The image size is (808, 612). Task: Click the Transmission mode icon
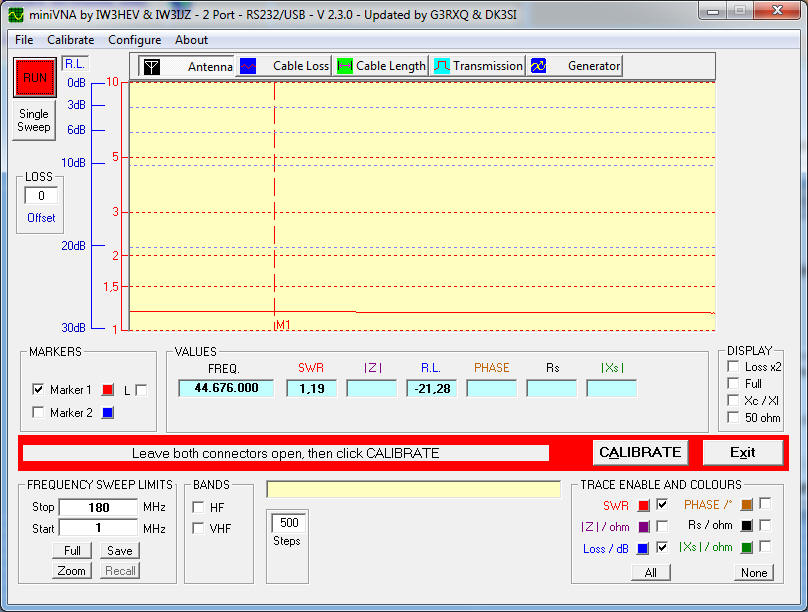(442, 66)
